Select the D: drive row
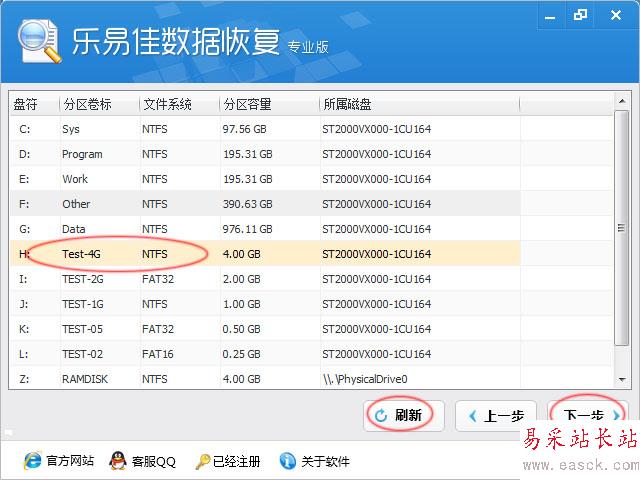The width and height of the screenshot is (640, 480). click(265, 154)
